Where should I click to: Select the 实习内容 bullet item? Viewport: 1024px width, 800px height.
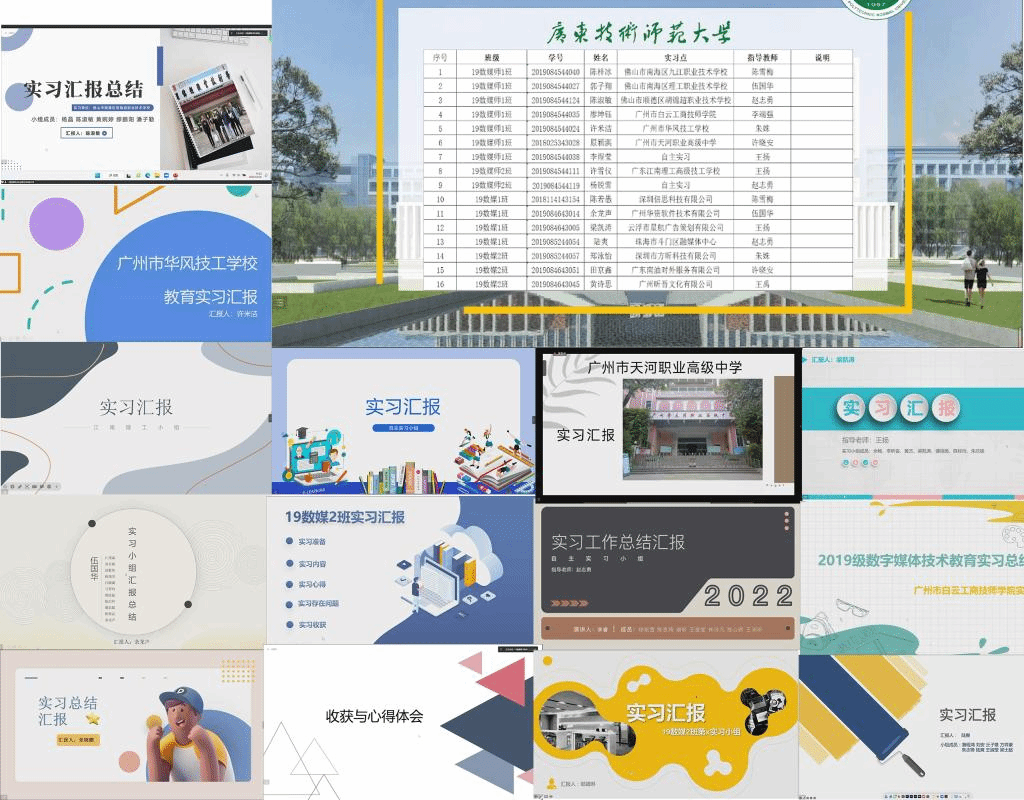click(x=311, y=563)
